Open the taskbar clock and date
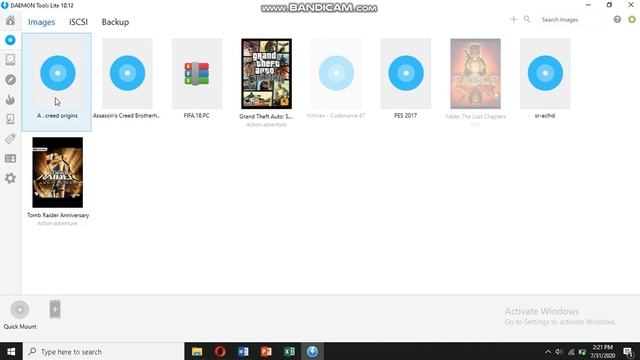The height and width of the screenshot is (360, 640). coord(603,351)
